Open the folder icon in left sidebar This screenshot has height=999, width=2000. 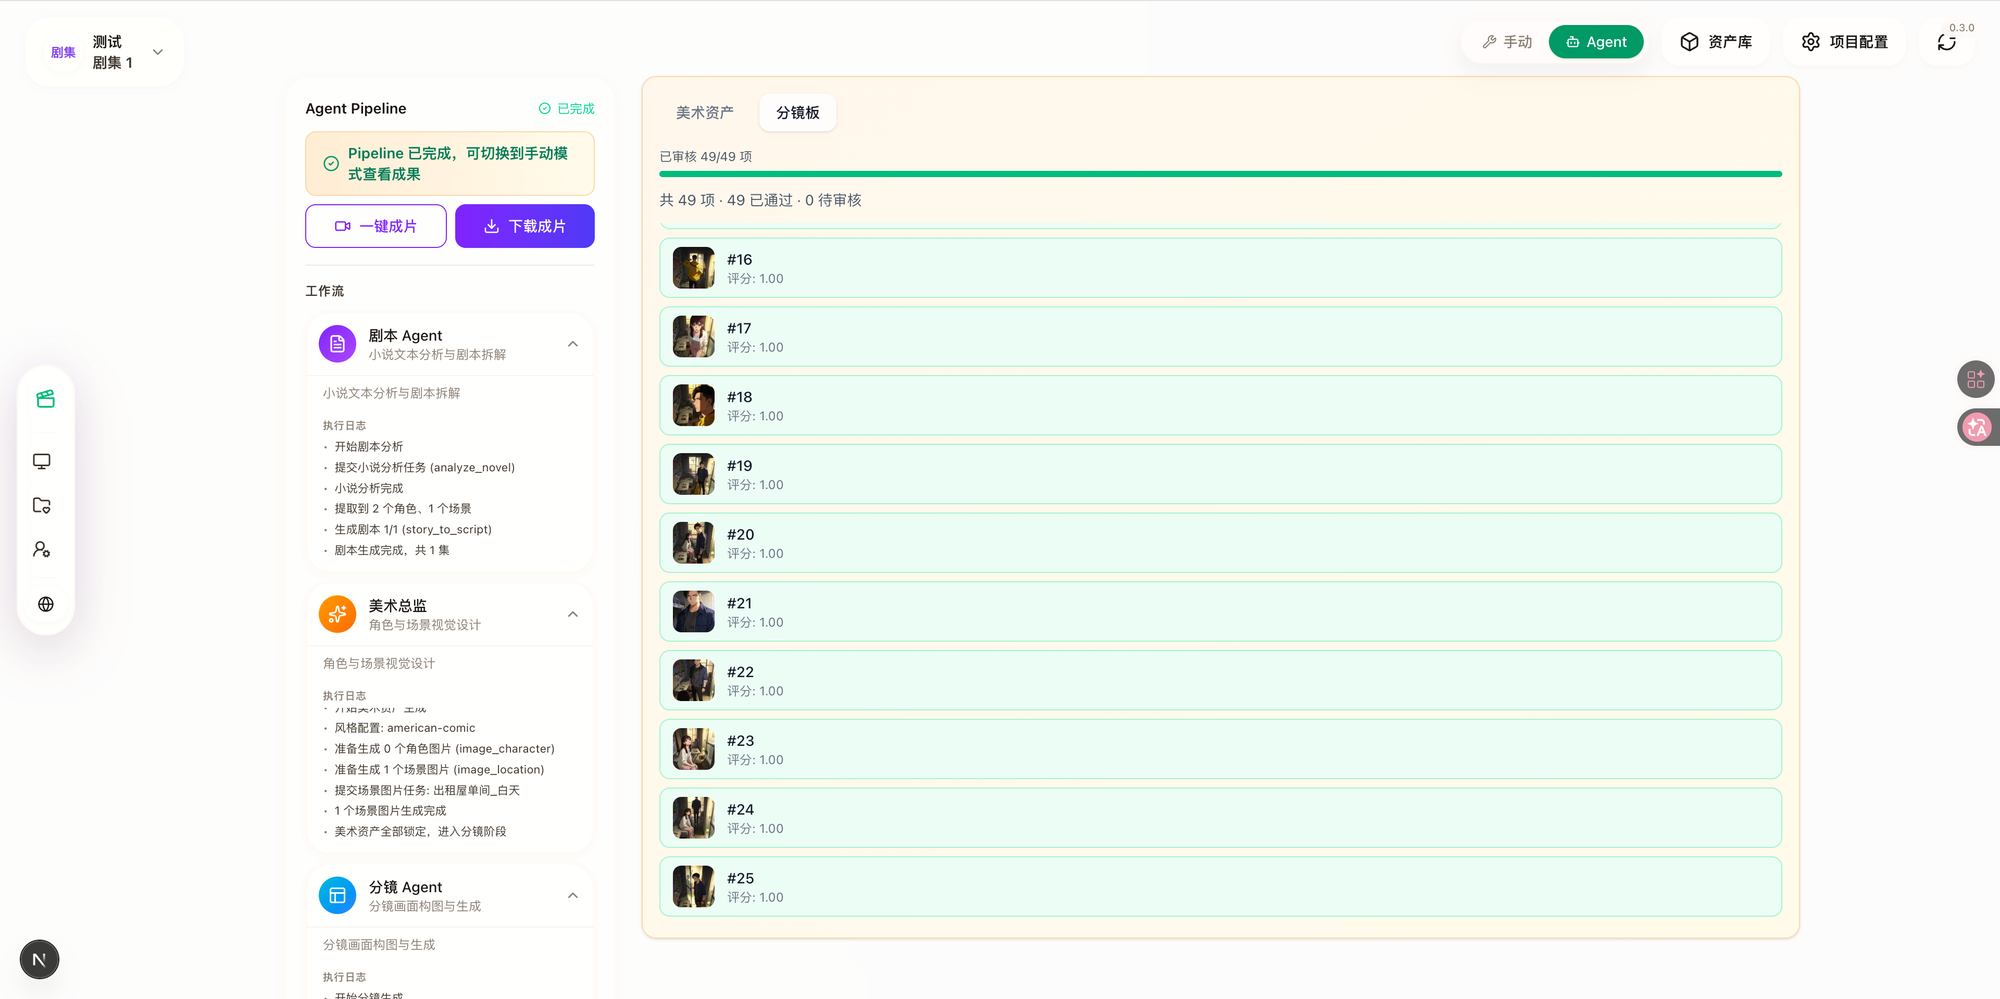[42, 505]
